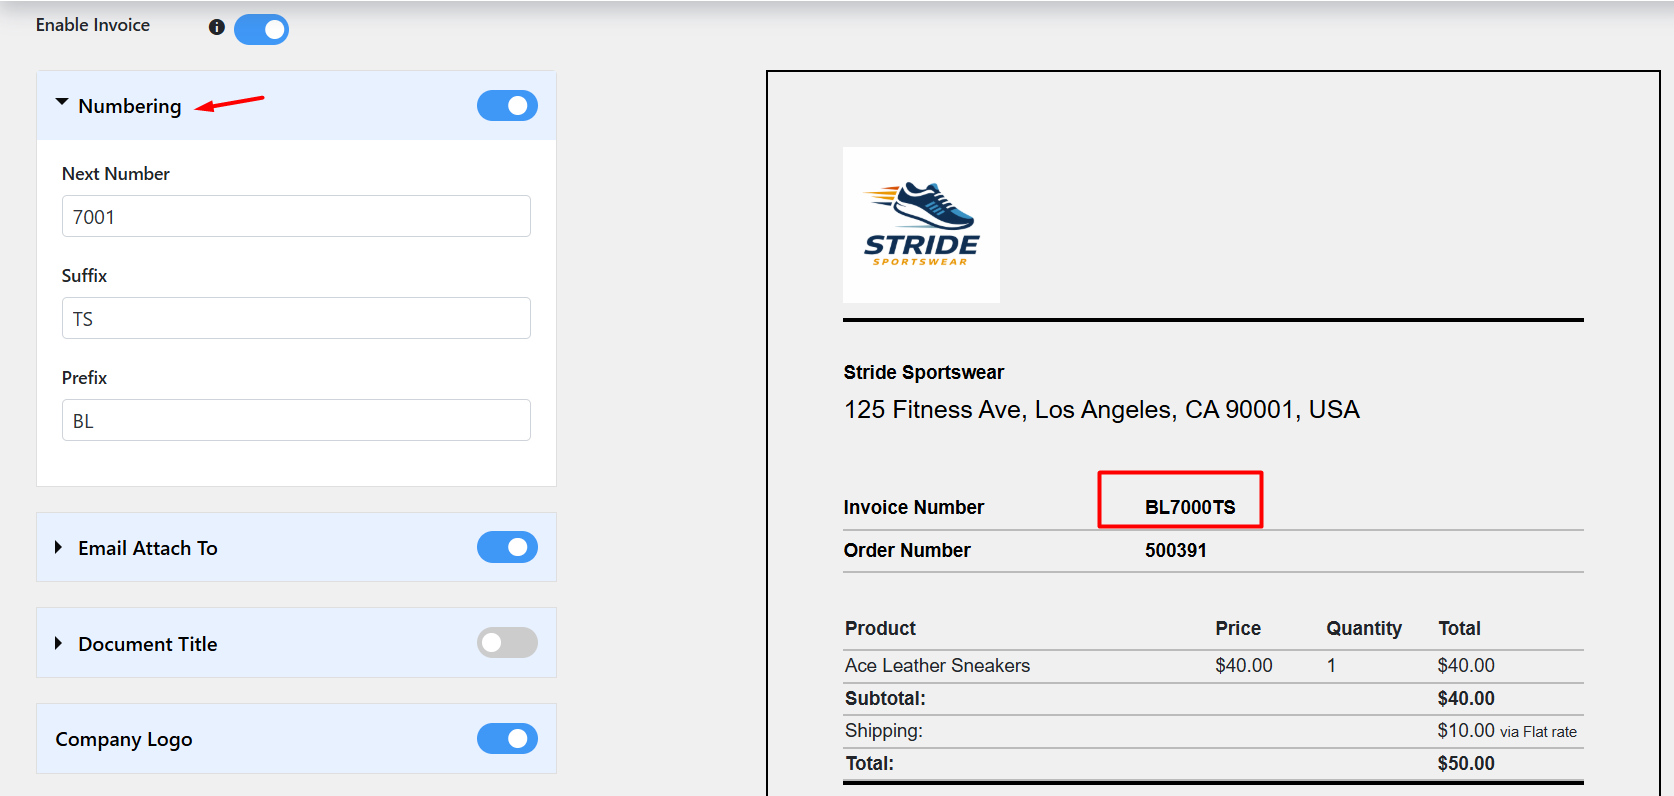Click the Prefix input containing BL
The width and height of the screenshot is (1674, 796).
pyautogui.click(x=296, y=420)
